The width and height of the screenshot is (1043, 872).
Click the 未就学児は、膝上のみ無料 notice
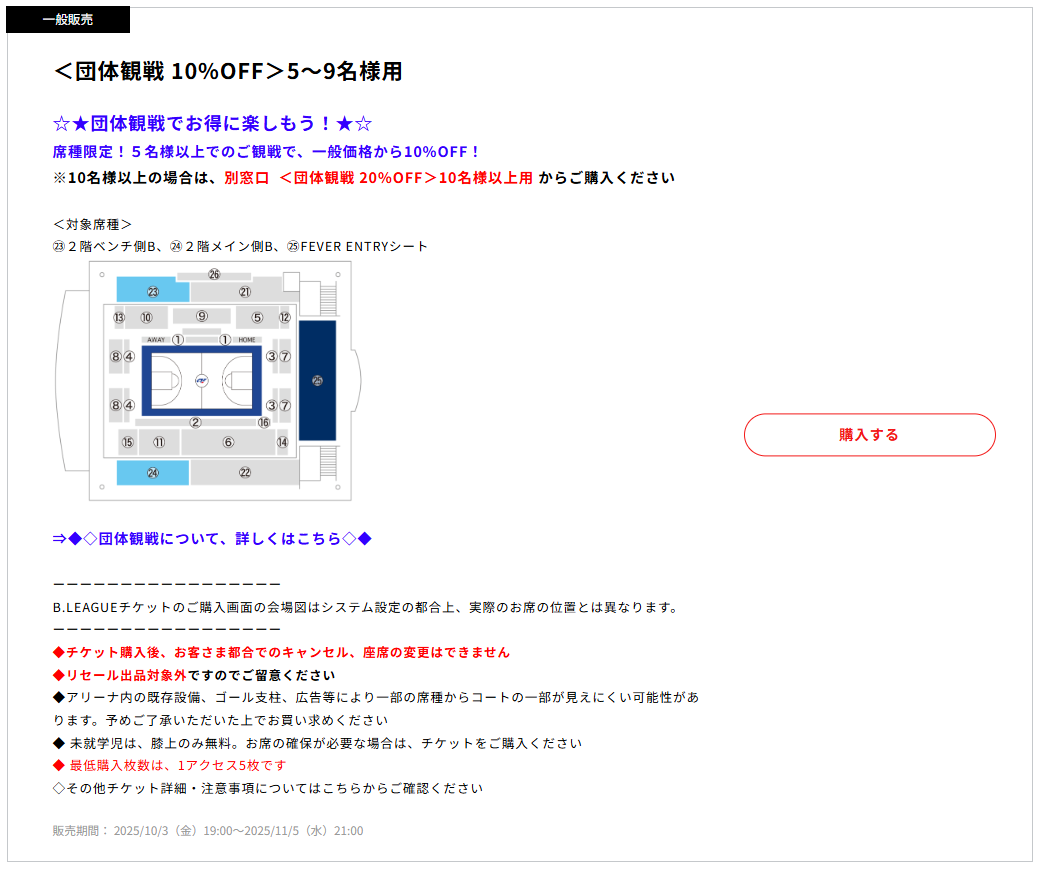click(317, 743)
